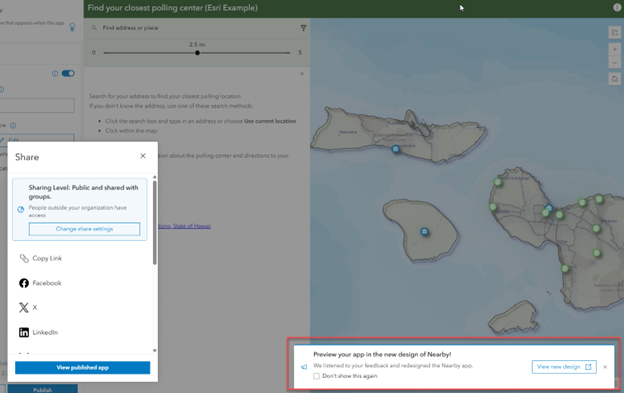Click the search magnifier icon
624x393 pixels.
94,28
